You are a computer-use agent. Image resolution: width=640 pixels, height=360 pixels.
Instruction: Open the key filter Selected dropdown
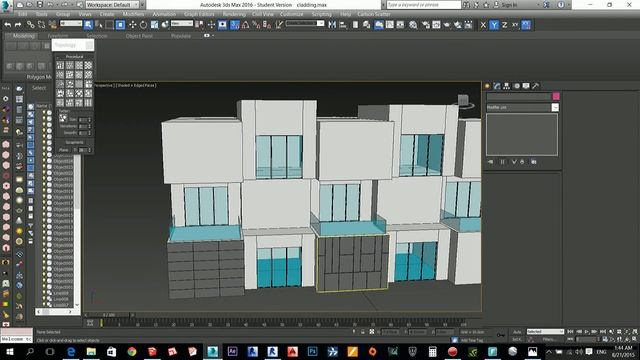[545, 331]
